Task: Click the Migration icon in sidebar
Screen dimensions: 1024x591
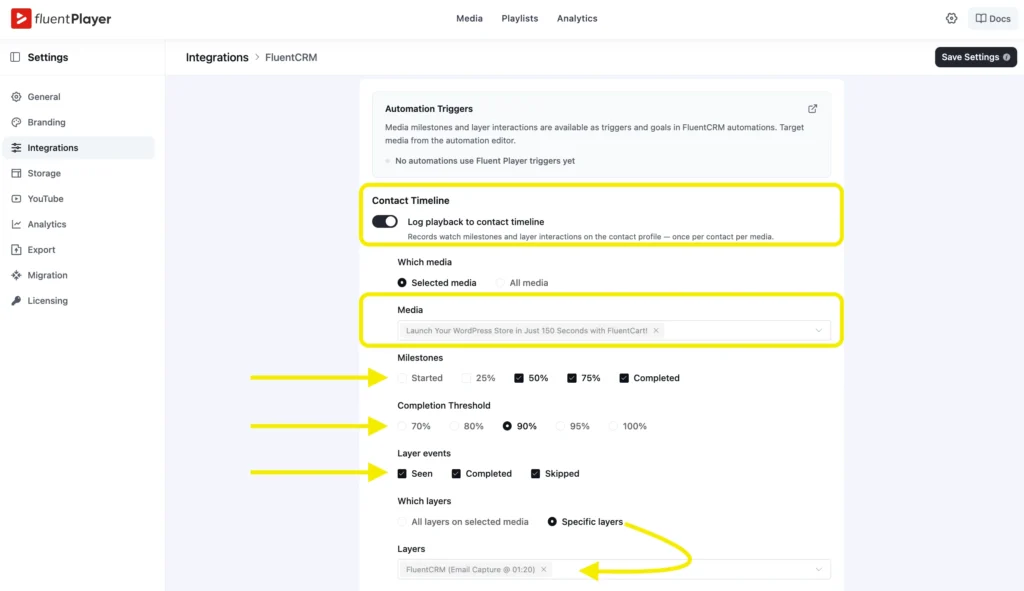Action: (16, 275)
